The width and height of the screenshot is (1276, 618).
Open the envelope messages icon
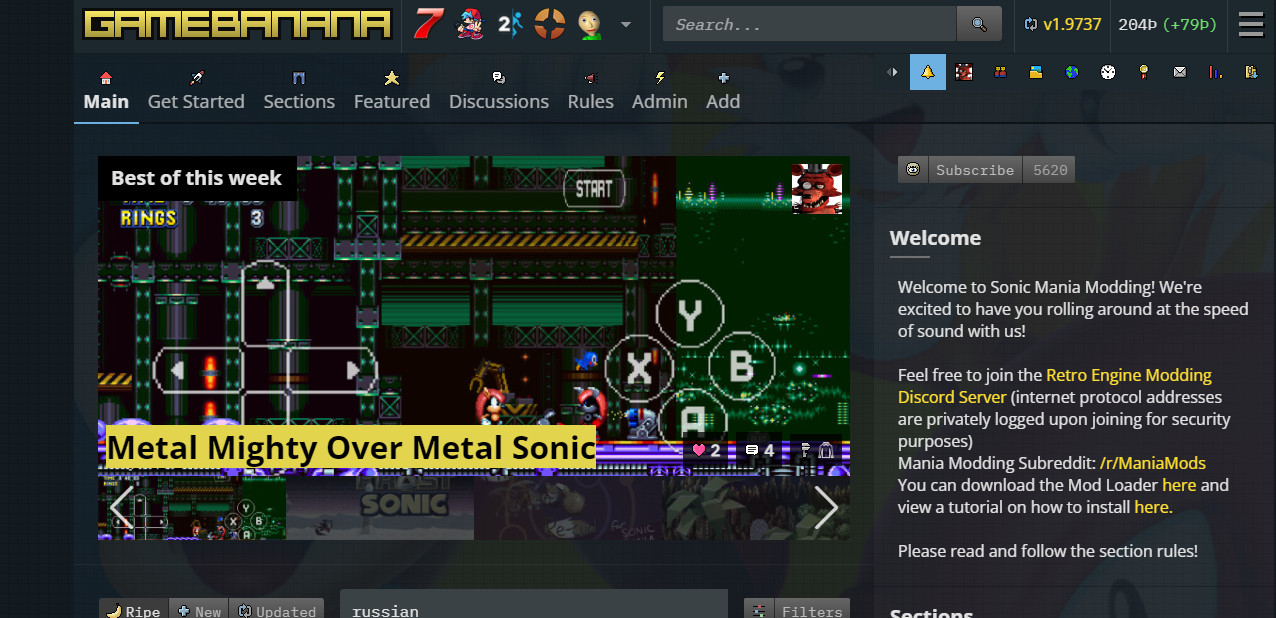coord(1179,71)
